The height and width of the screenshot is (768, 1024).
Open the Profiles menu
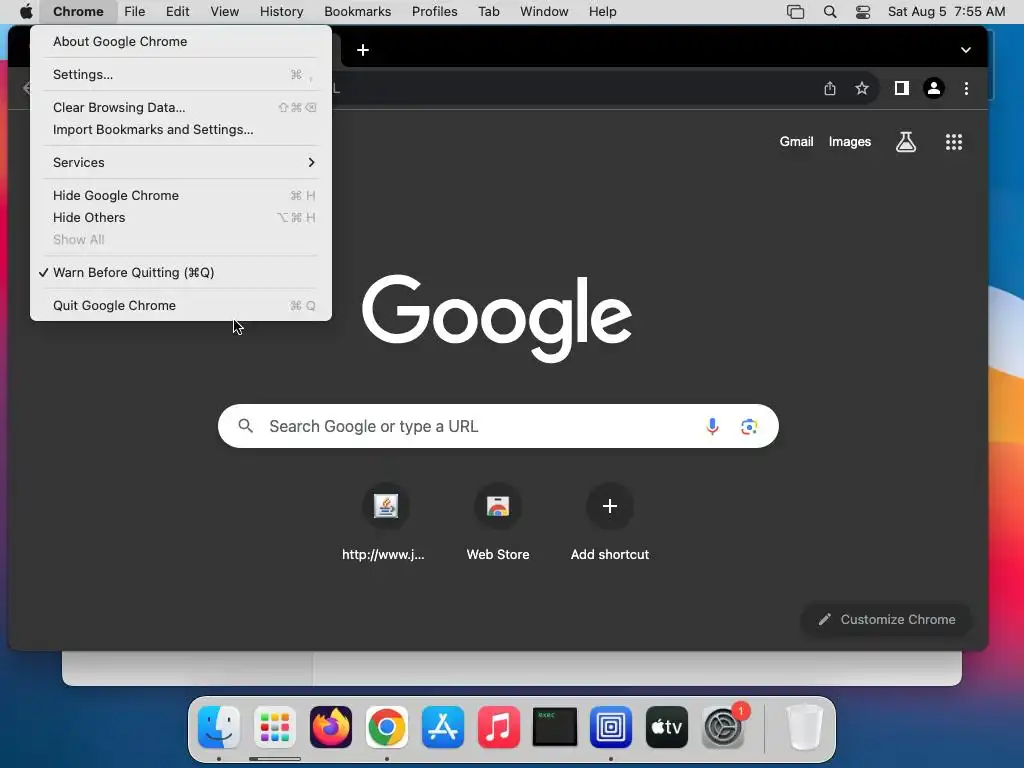pos(434,12)
